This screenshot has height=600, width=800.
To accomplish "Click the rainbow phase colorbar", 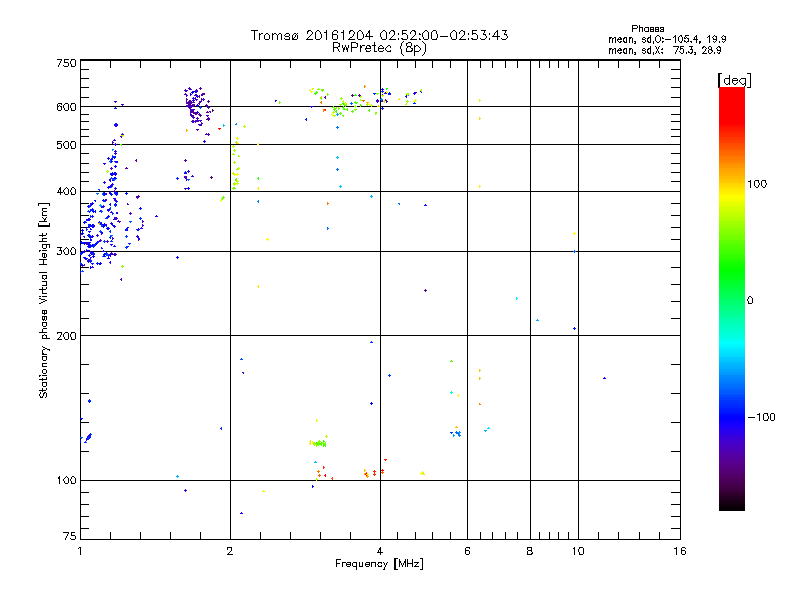I will click(x=732, y=298).
